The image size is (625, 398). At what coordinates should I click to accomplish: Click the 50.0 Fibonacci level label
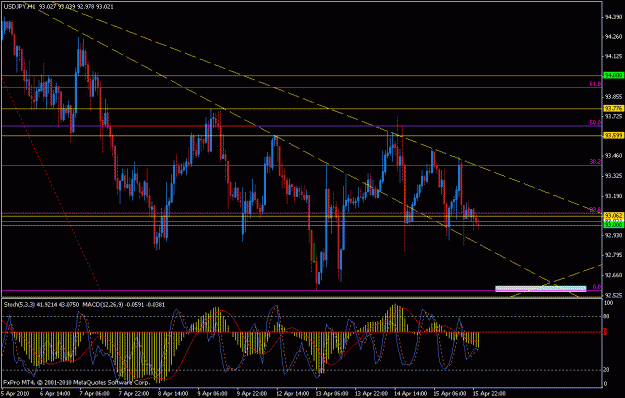595,123
